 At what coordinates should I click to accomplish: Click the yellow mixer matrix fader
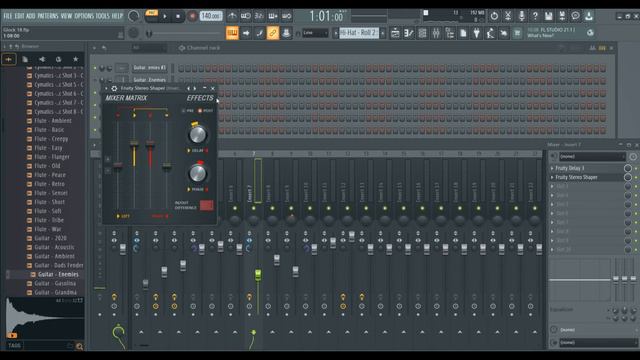coord(134,144)
